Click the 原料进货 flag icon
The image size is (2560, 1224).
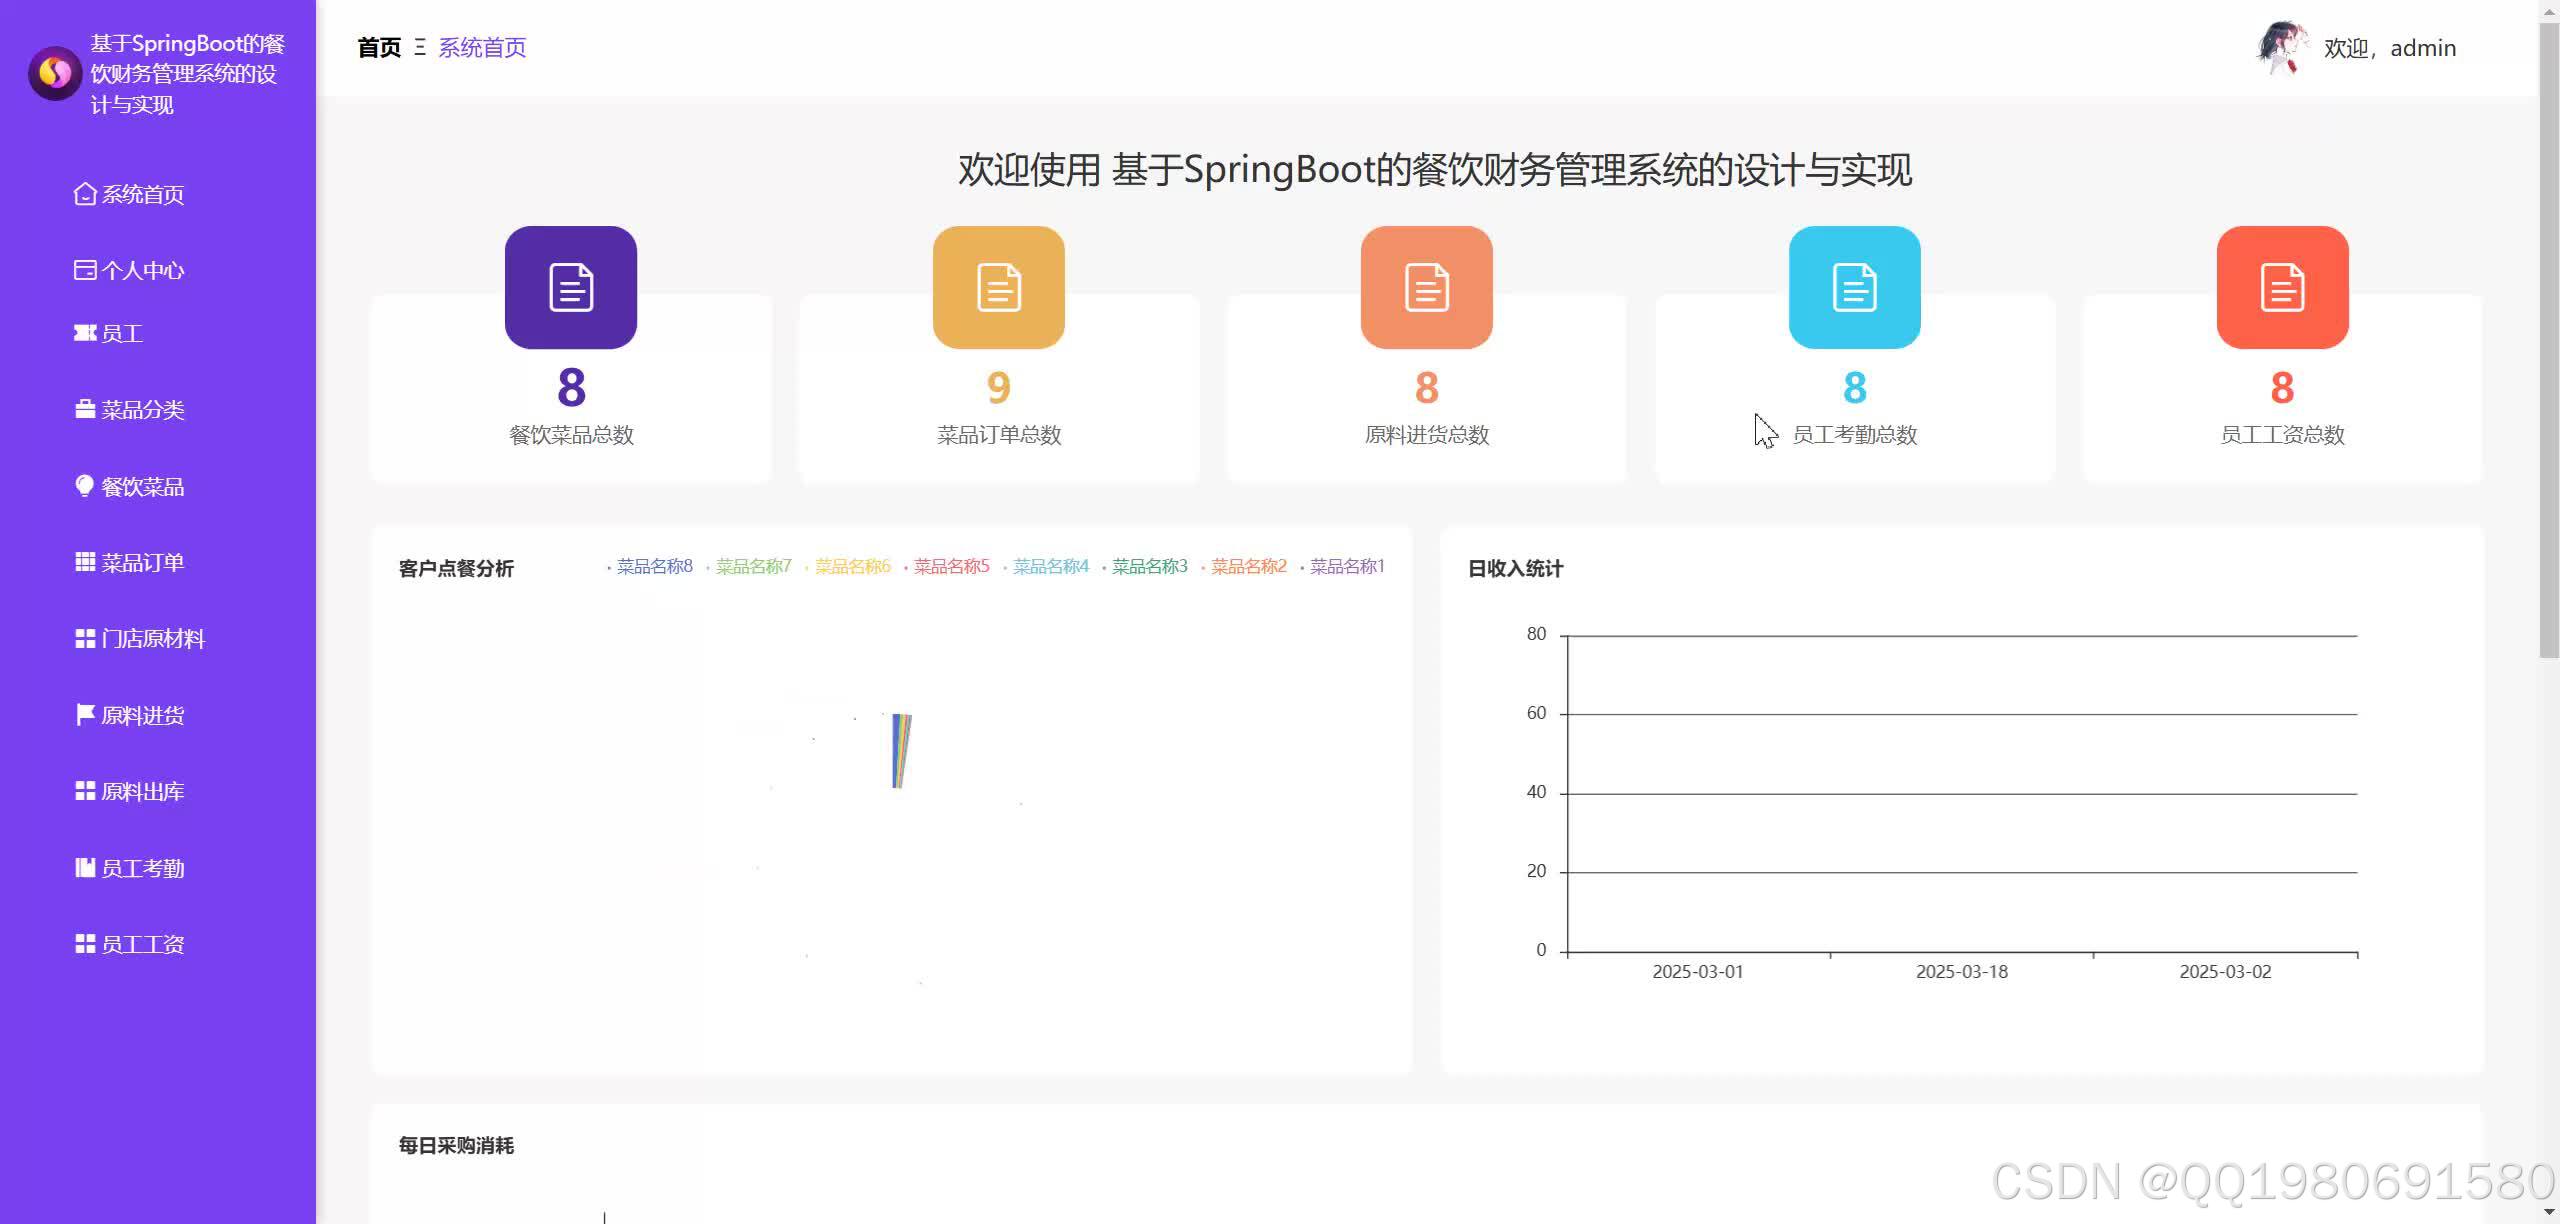[84, 714]
